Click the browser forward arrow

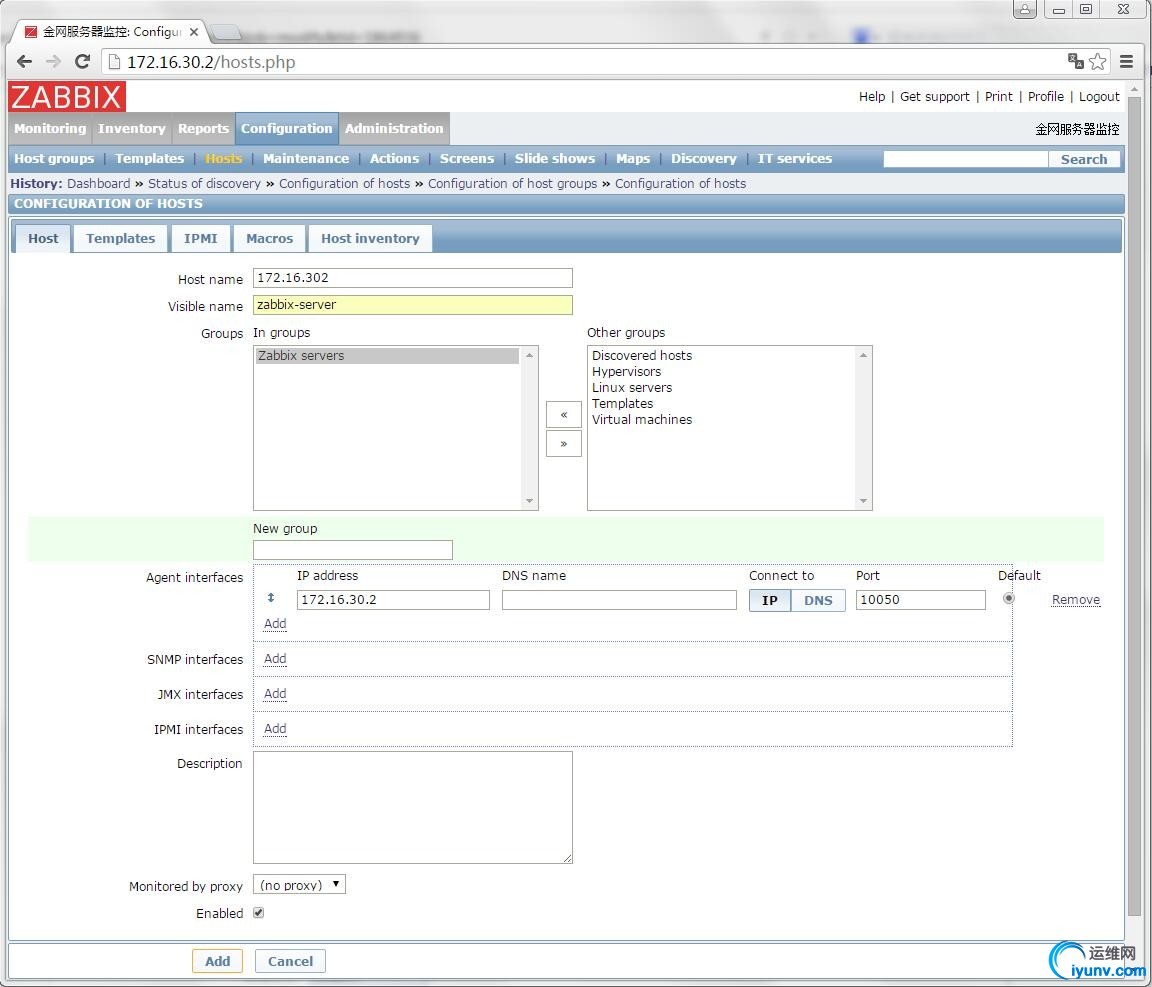click(53, 62)
